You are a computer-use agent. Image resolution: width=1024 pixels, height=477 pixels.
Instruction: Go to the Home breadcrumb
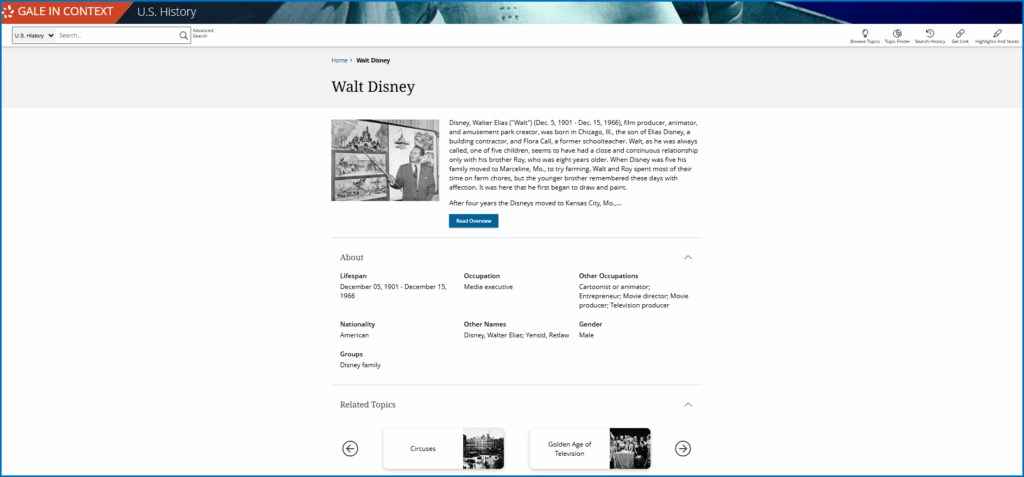[x=340, y=60]
